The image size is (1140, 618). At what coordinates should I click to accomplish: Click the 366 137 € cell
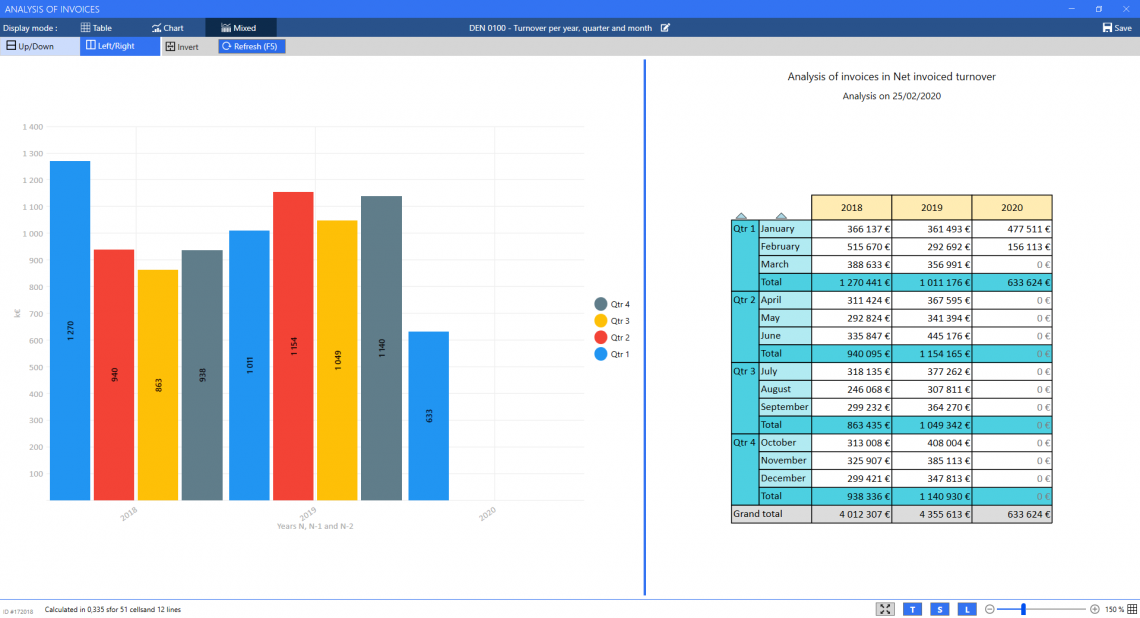(x=851, y=228)
